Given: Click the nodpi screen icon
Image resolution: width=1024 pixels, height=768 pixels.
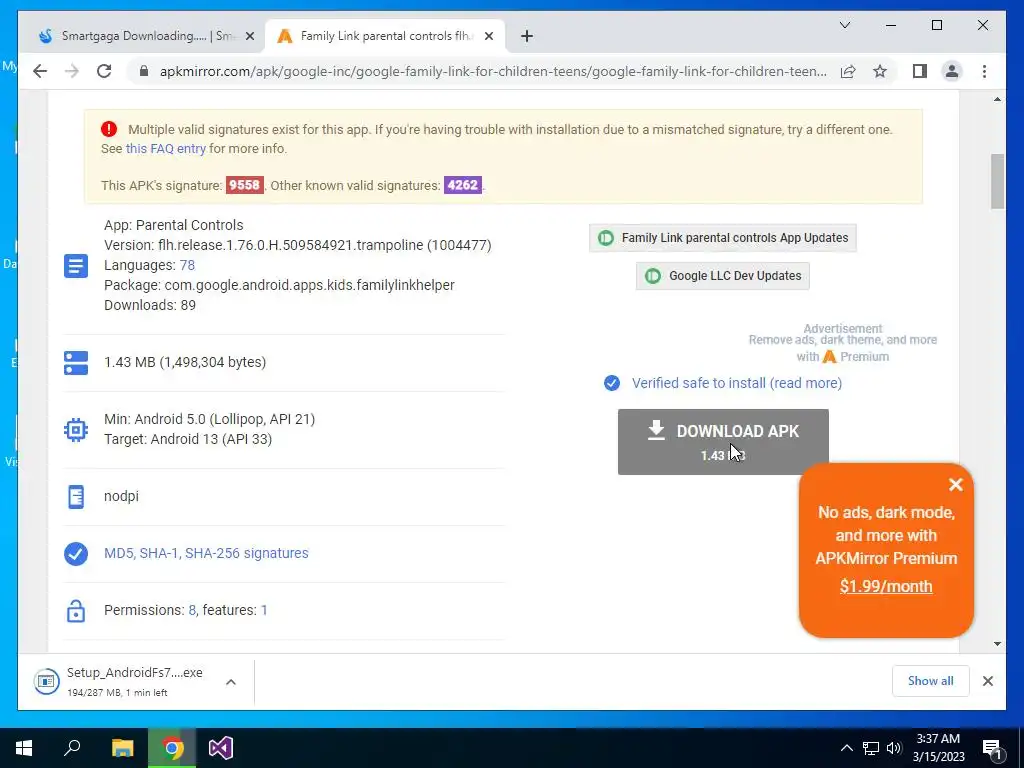Looking at the screenshot, I should [76, 496].
